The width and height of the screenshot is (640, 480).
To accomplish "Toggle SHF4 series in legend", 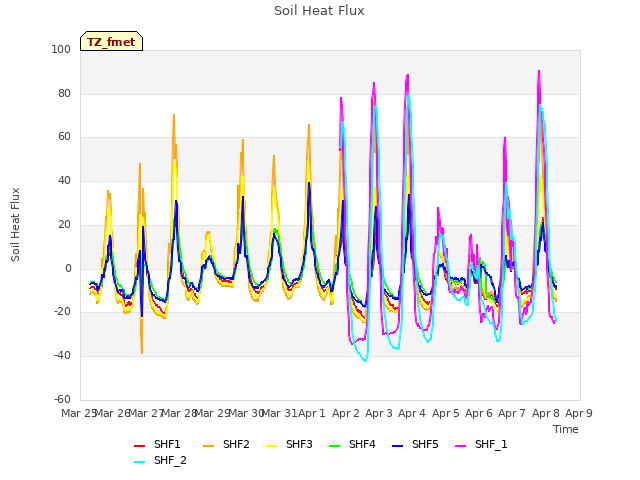I will [352, 444].
